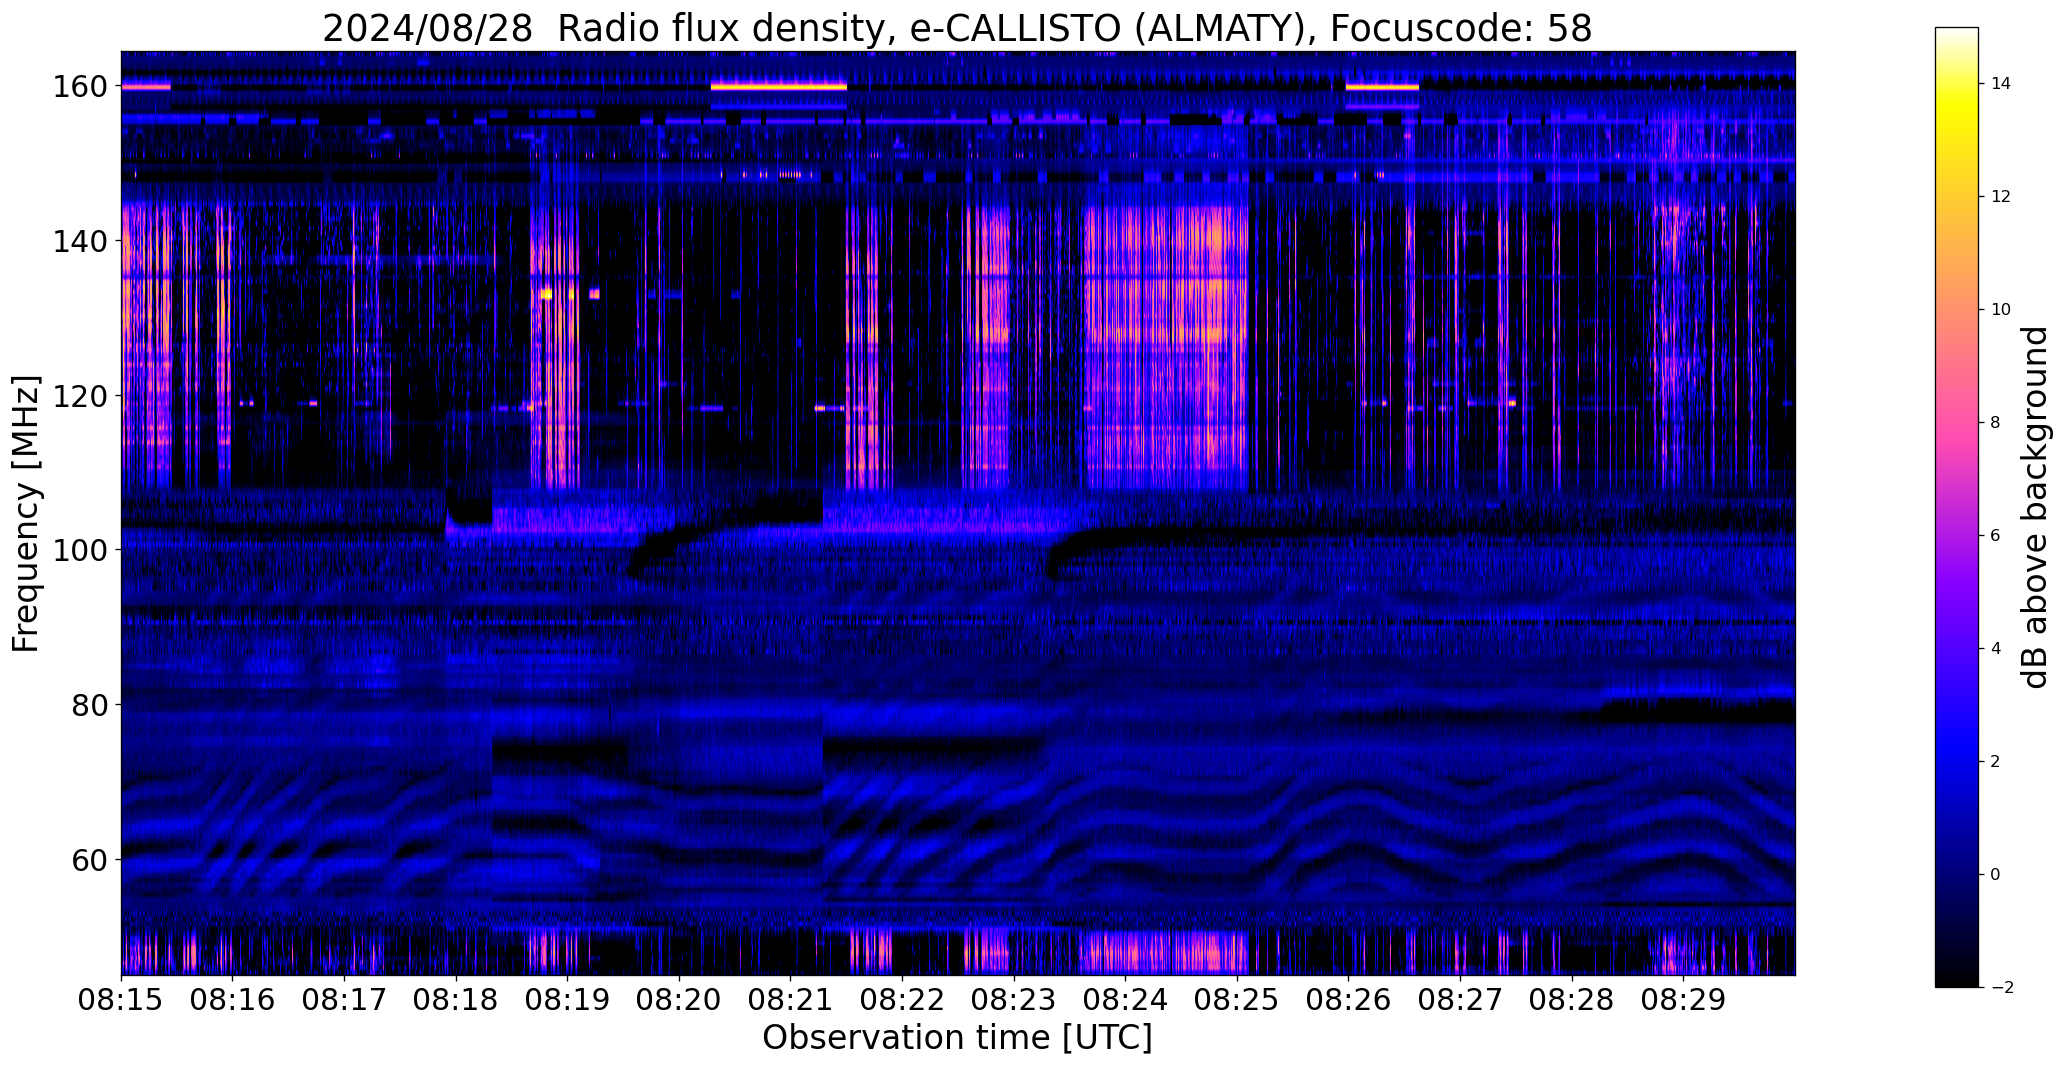Click the 160 frequency tick label
Viewport: 2066px width, 1067px height.
coord(79,87)
